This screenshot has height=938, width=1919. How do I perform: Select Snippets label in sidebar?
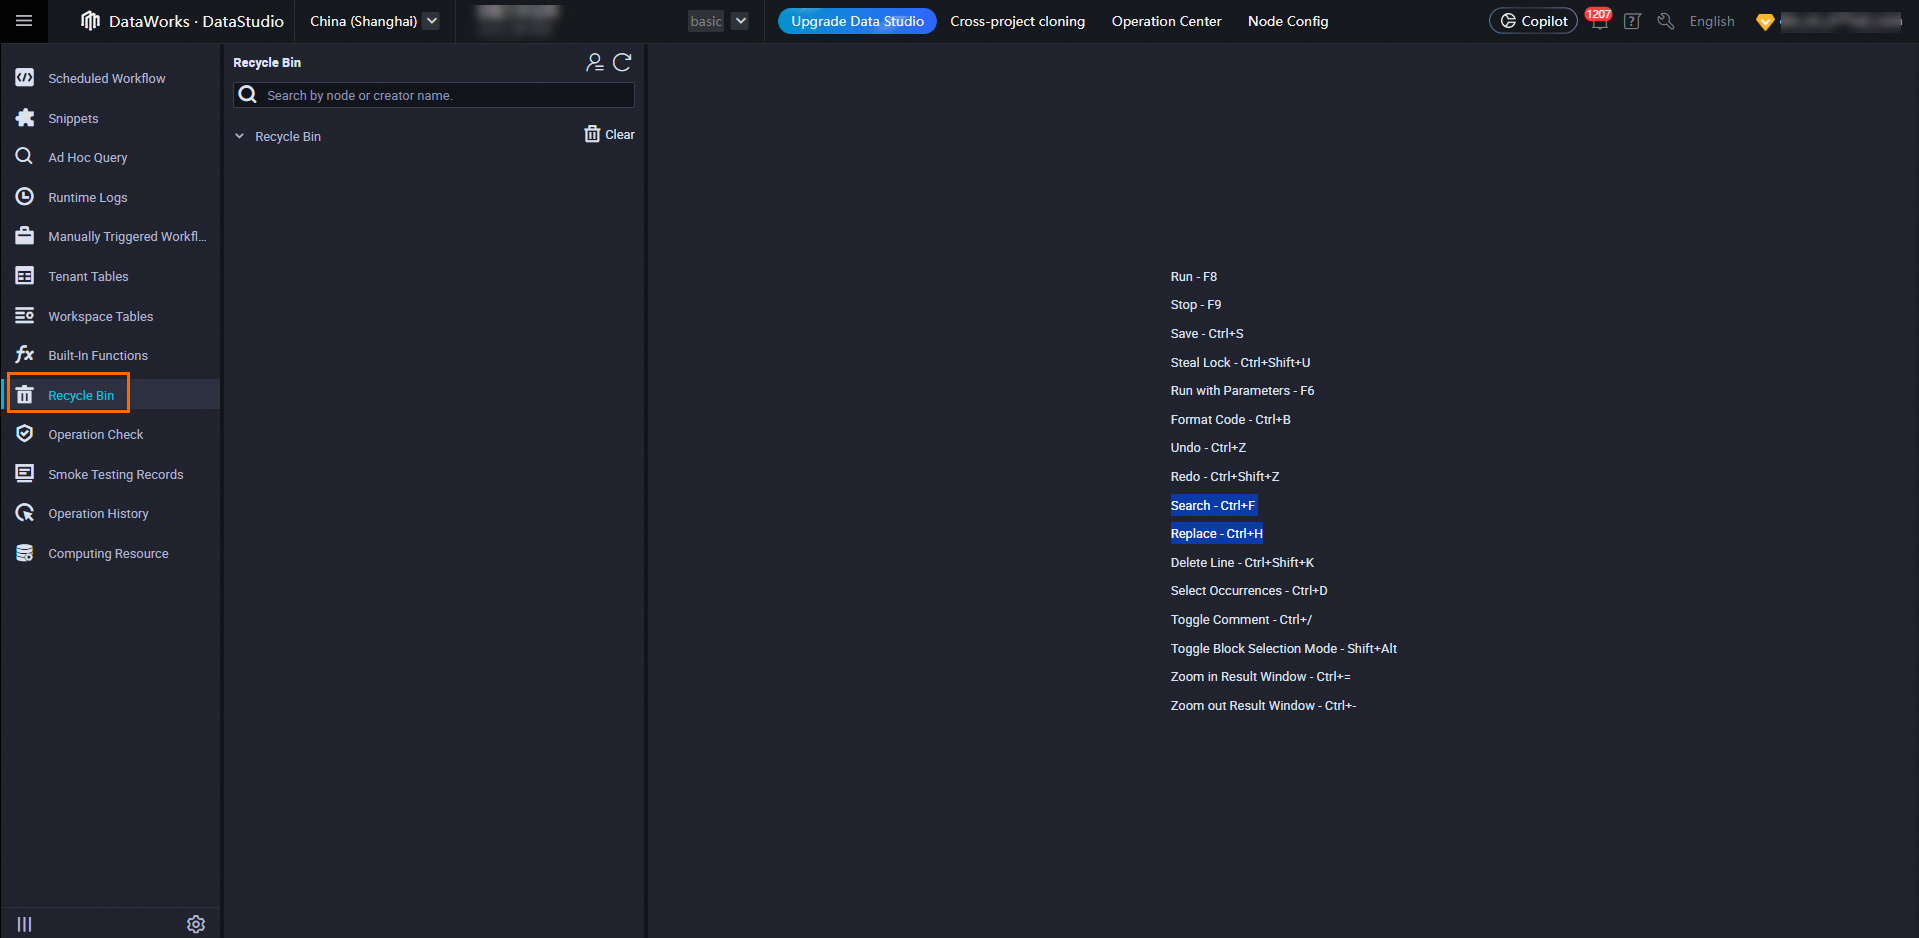pyautogui.click(x=73, y=118)
